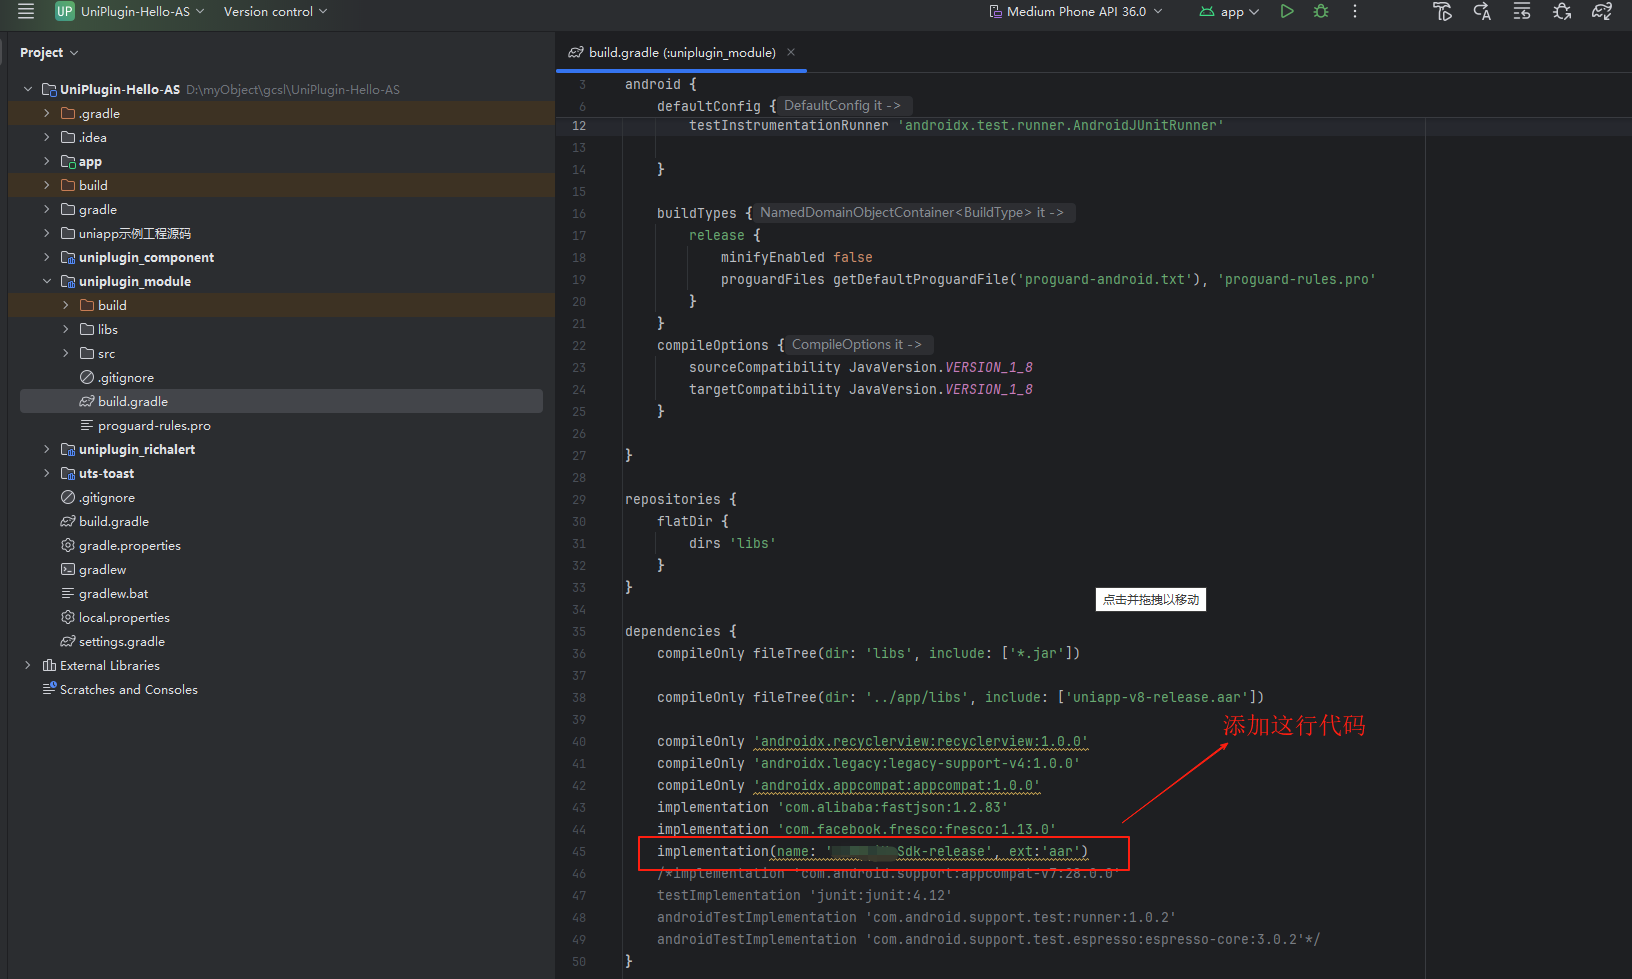Click the Apply Code Changes icon

point(1522,11)
